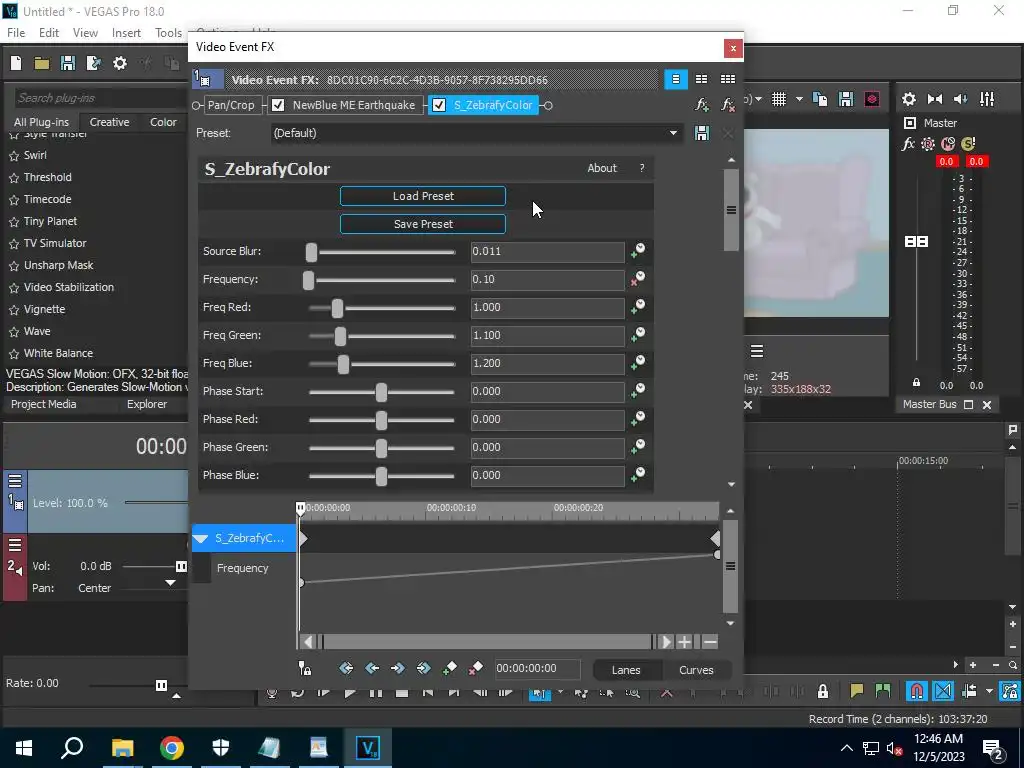1024x768 pixels.
Task: Click the Dim output speaker icon
Action: click(961, 99)
